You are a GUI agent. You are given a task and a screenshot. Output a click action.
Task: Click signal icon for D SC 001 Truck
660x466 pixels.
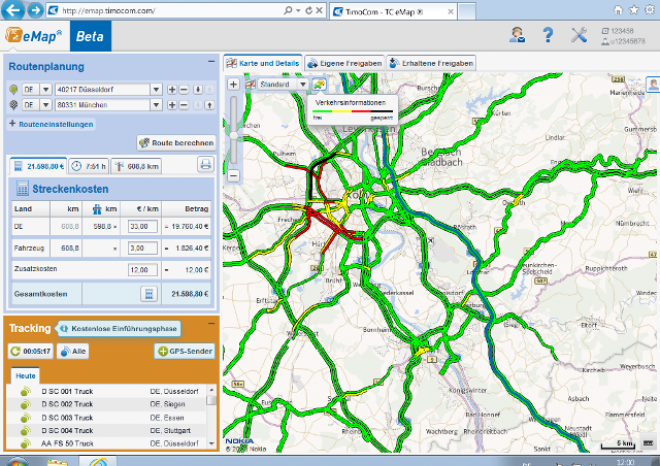pyautogui.click(x=26, y=391)
